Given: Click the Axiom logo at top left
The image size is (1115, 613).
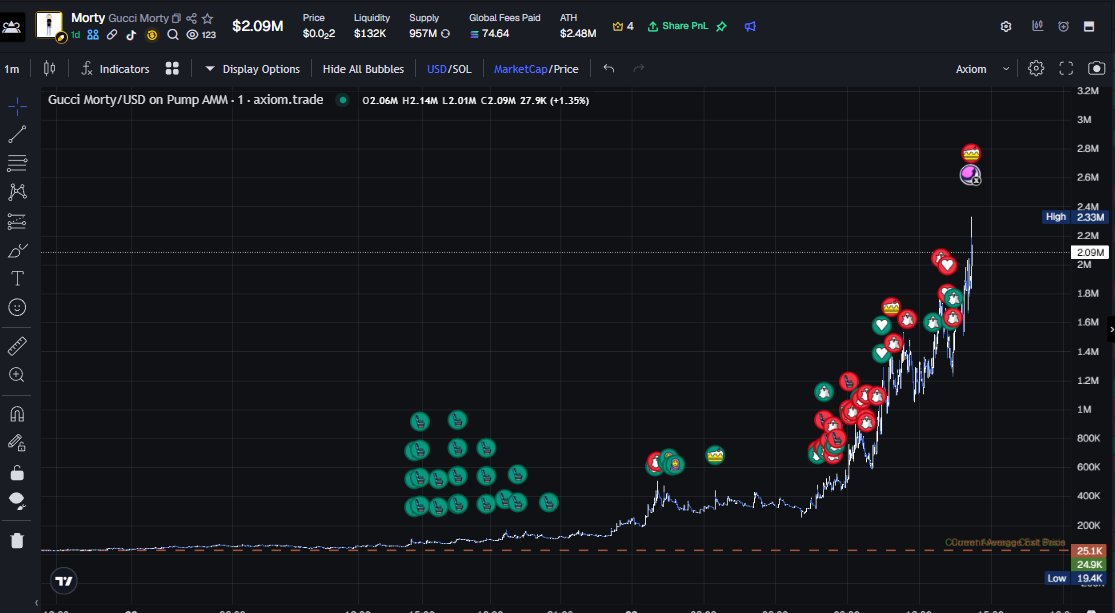Looking at the screenshot, I should (x=12, y=27).
